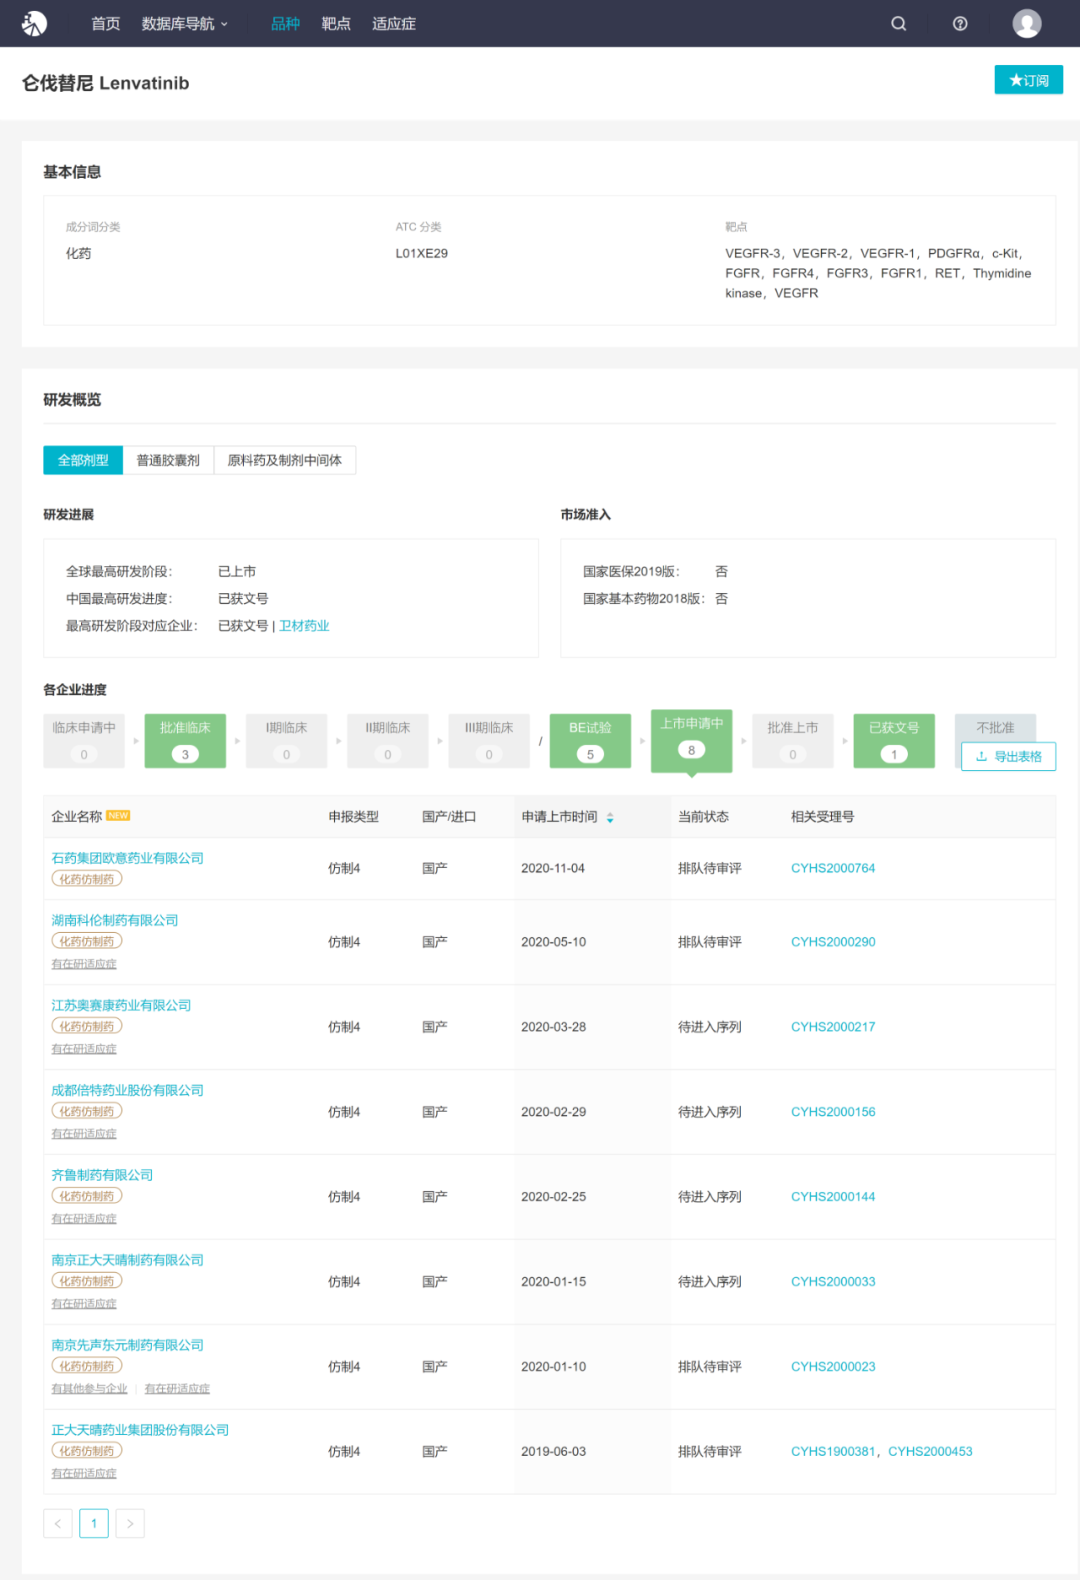Click ATC code L01XE29
1080x1580 pixels.
point(421,254)
